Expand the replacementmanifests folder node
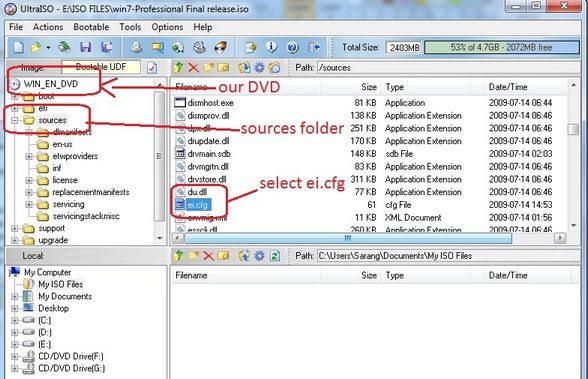The height and width of the screenshot is (379, 588). (29, 192)
